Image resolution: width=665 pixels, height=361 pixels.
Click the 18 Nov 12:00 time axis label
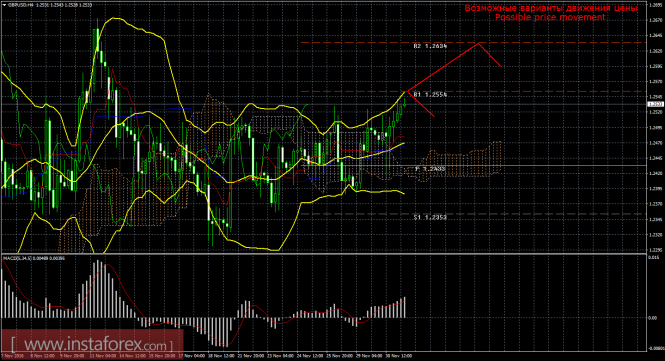pyautogui.click(x=221, y=356)
